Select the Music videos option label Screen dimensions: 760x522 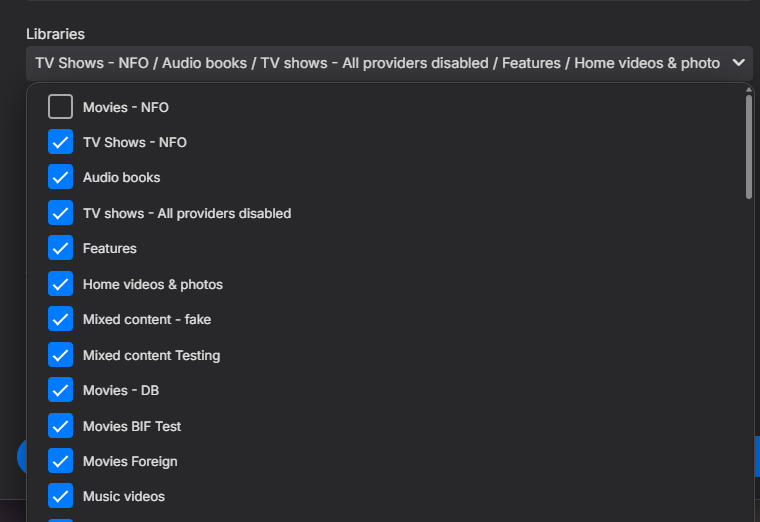[x=124, y=496]
